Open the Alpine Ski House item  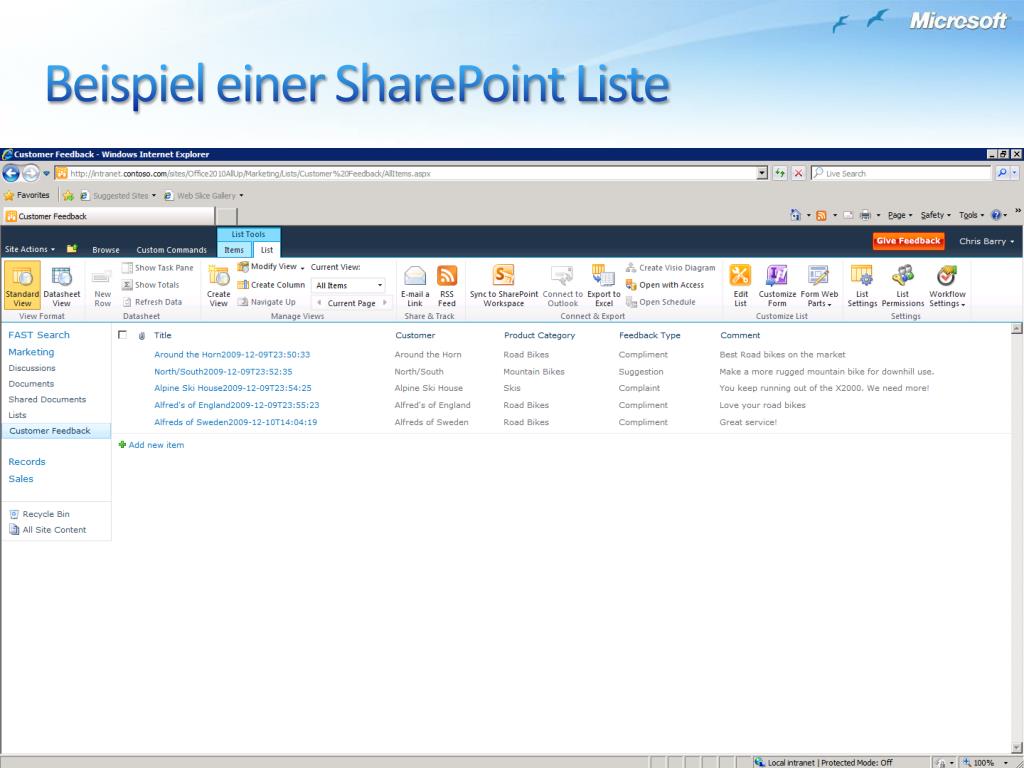(x=232, y=388)
